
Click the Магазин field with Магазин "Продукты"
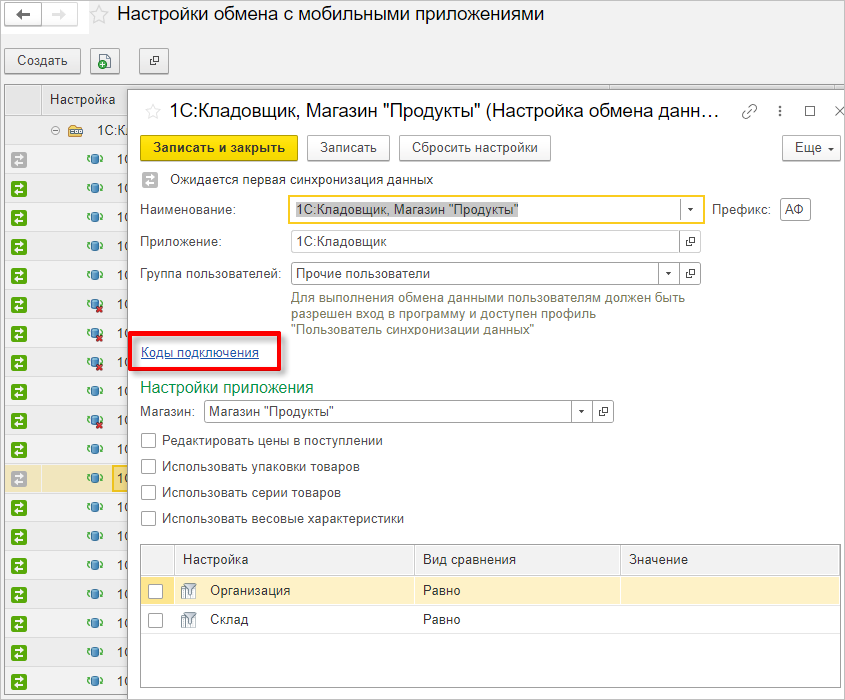[x=387, y=412]
